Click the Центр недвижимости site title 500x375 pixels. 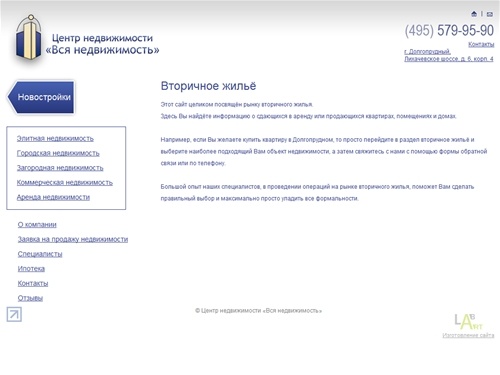102,44
